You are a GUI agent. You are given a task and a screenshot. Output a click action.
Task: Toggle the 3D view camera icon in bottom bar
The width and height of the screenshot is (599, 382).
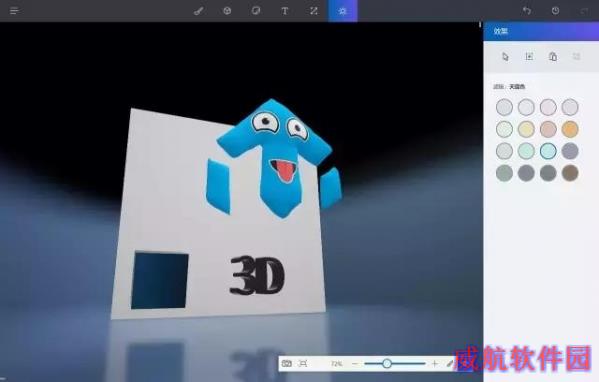[287, 363]
